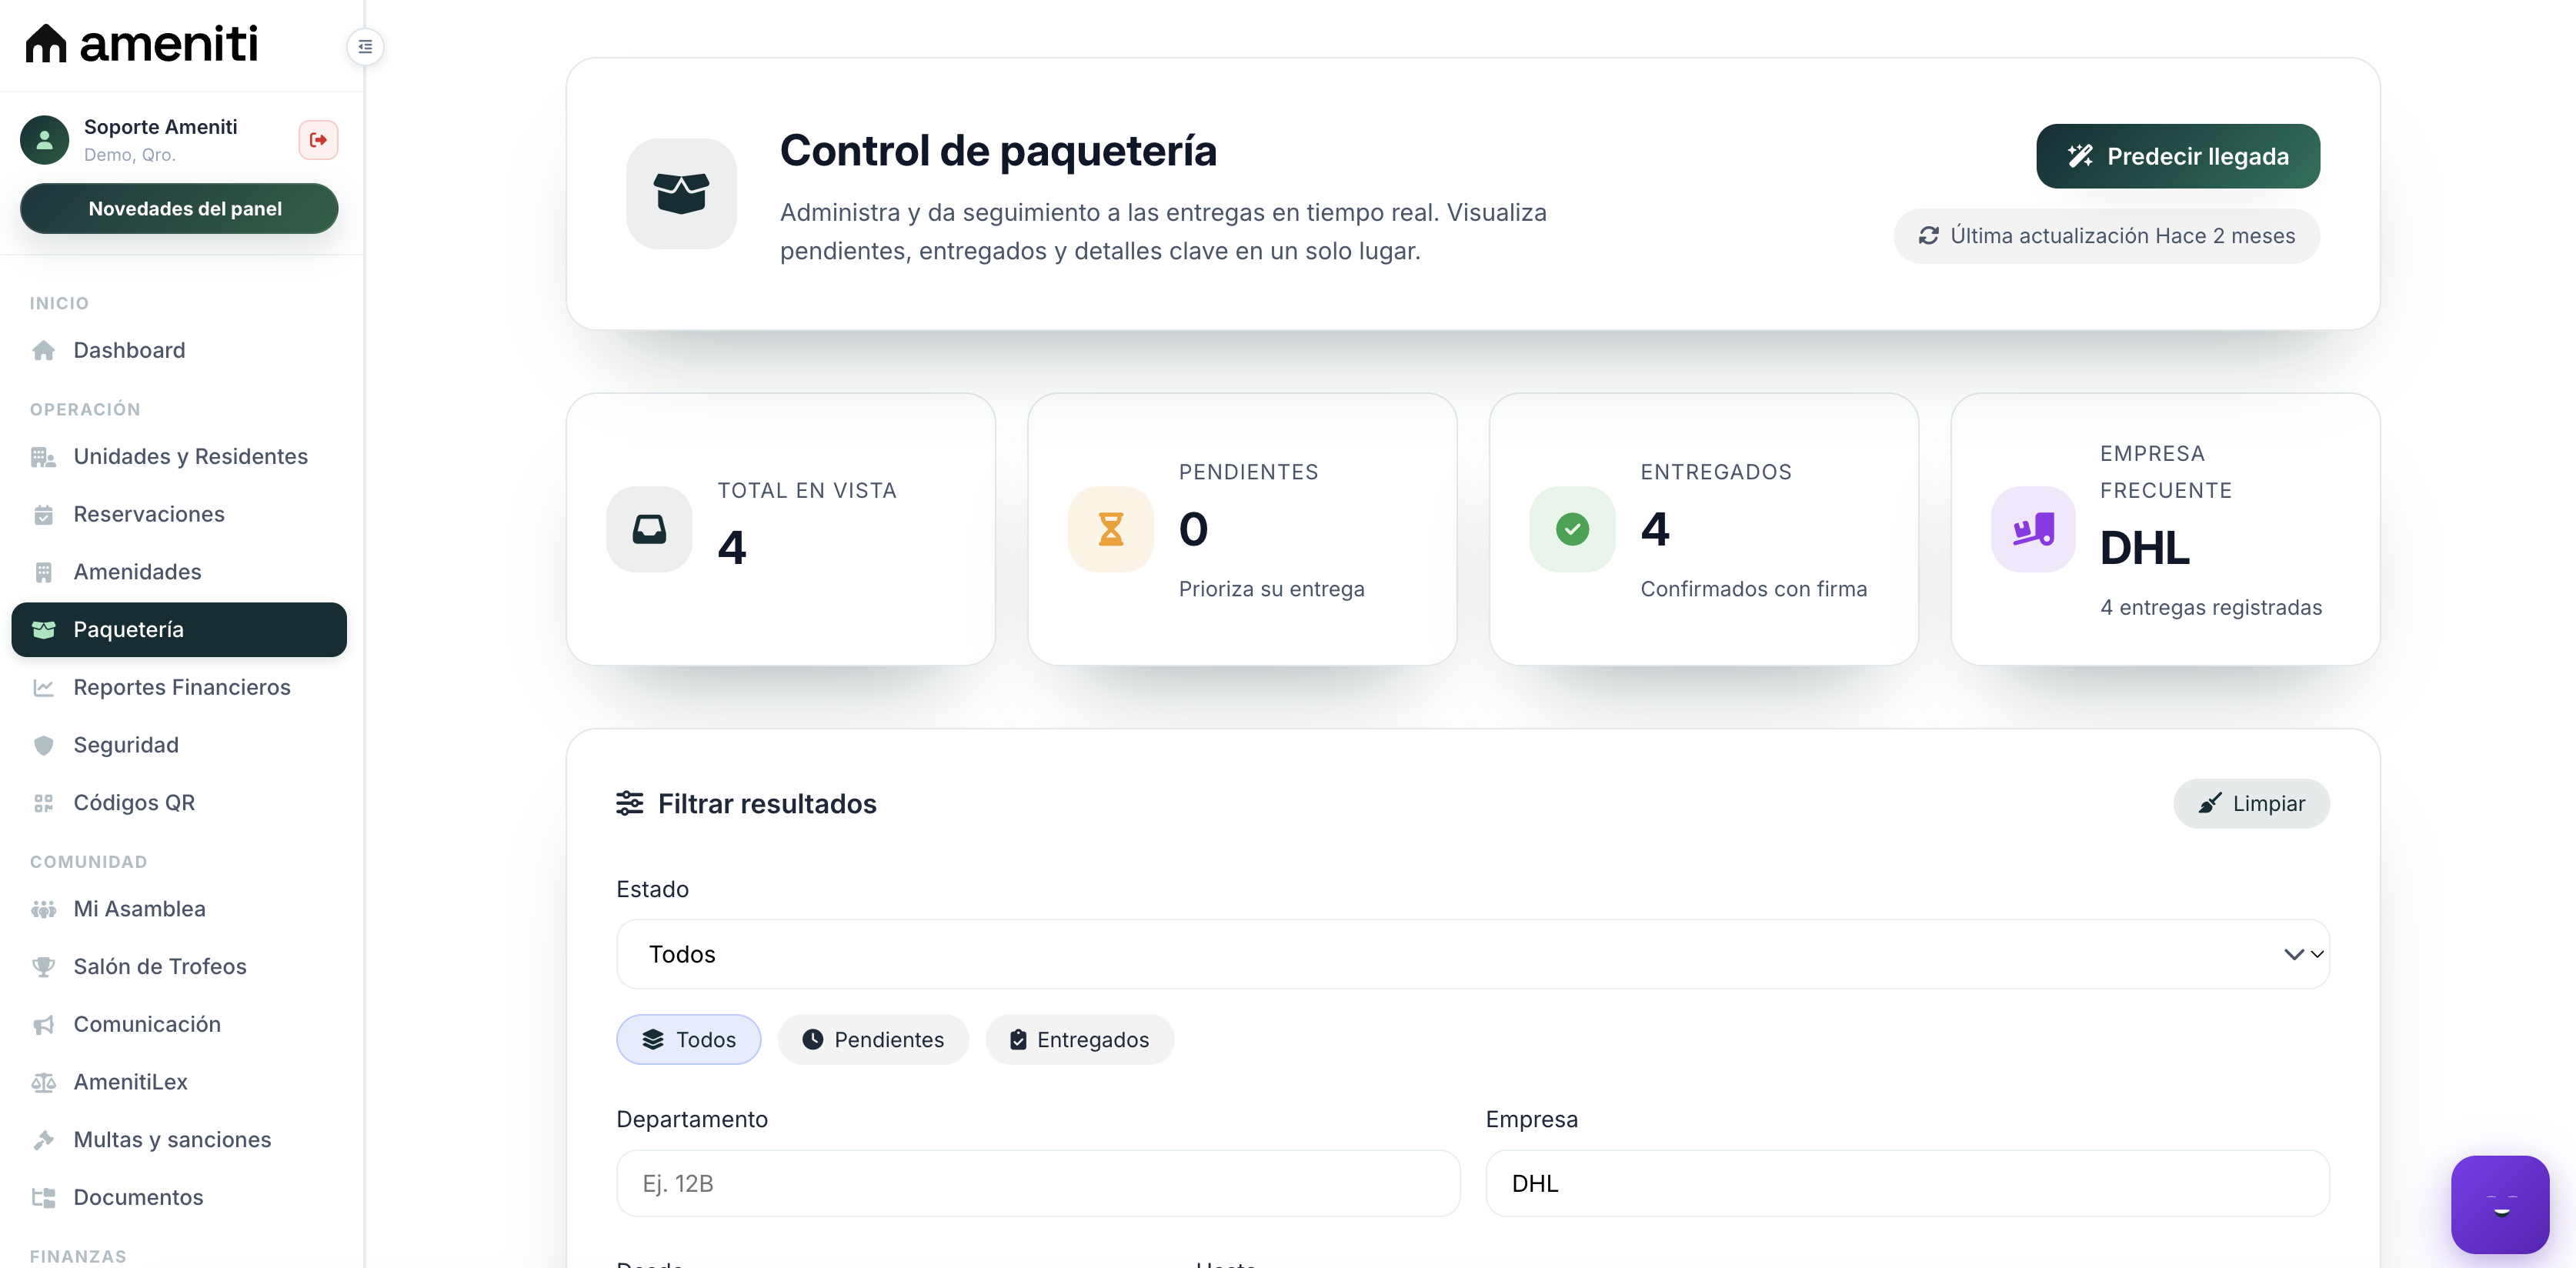Viewport: 2576px width, 1268px height.
Task: Select Paquetería menu item
Action: point(179,630)
